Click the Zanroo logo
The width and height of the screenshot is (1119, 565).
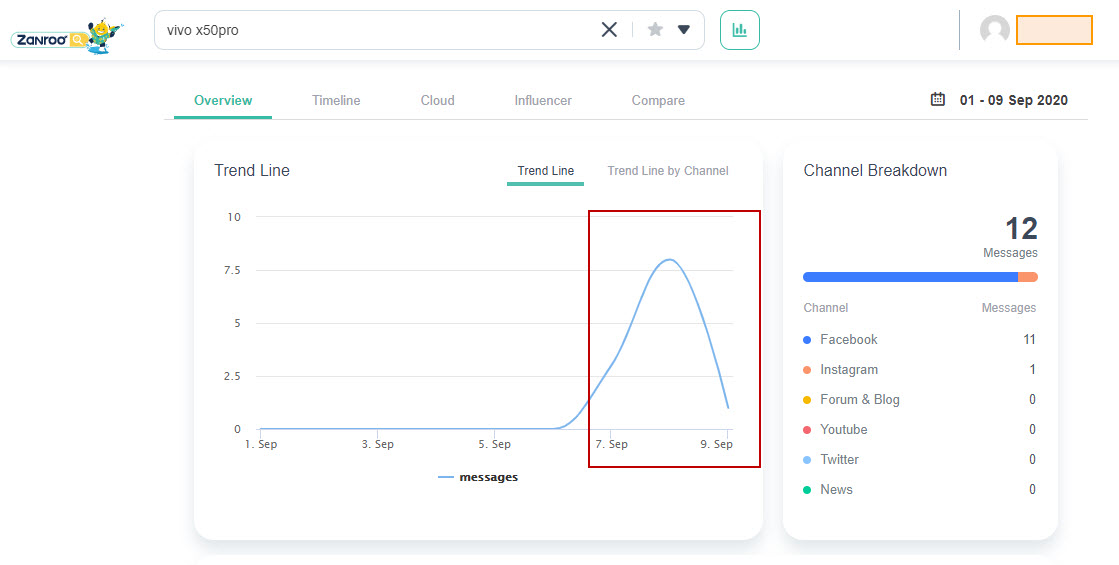tap(67, 36)
